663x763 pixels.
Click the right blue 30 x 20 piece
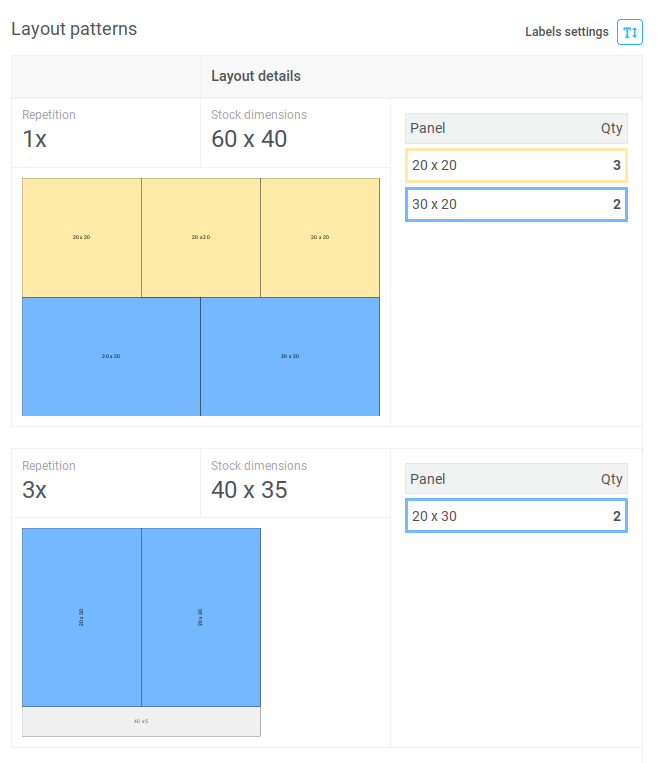pyautogui.click(x=290, y=357)
